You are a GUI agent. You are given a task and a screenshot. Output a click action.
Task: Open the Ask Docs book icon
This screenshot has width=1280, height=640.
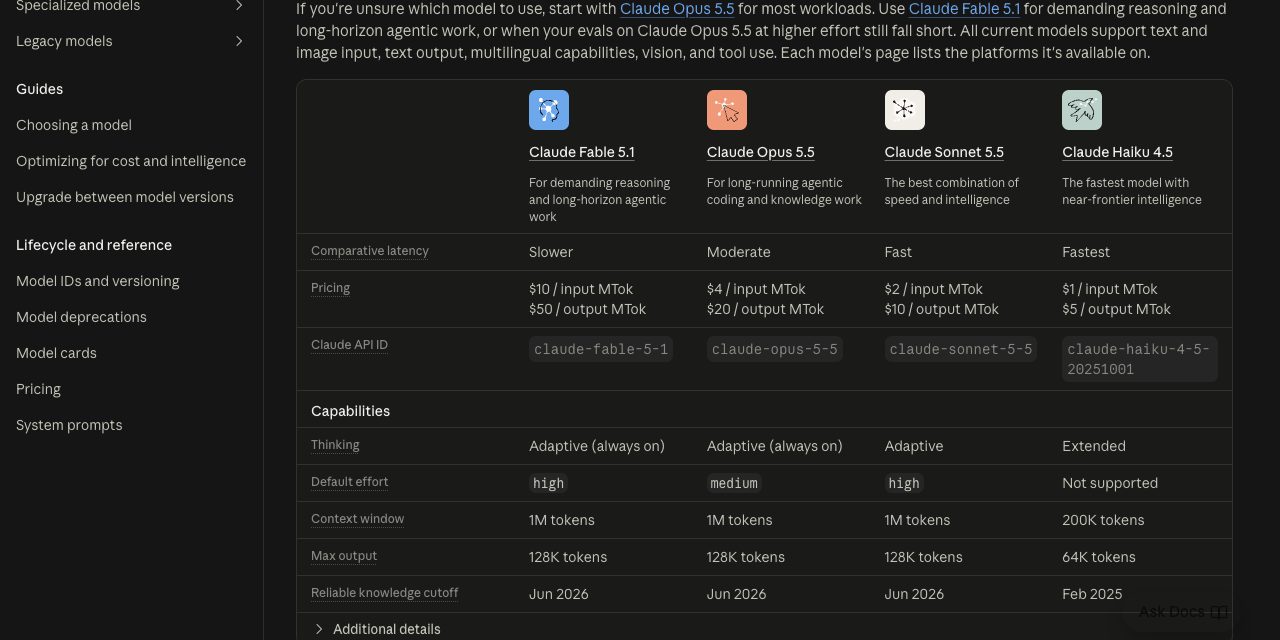[1219, 612]
